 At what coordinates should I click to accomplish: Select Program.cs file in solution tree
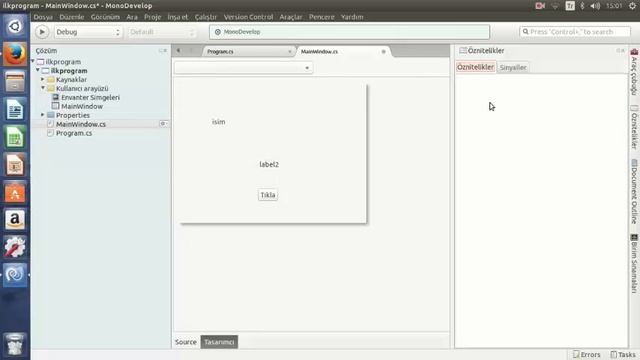coord(74,133)
